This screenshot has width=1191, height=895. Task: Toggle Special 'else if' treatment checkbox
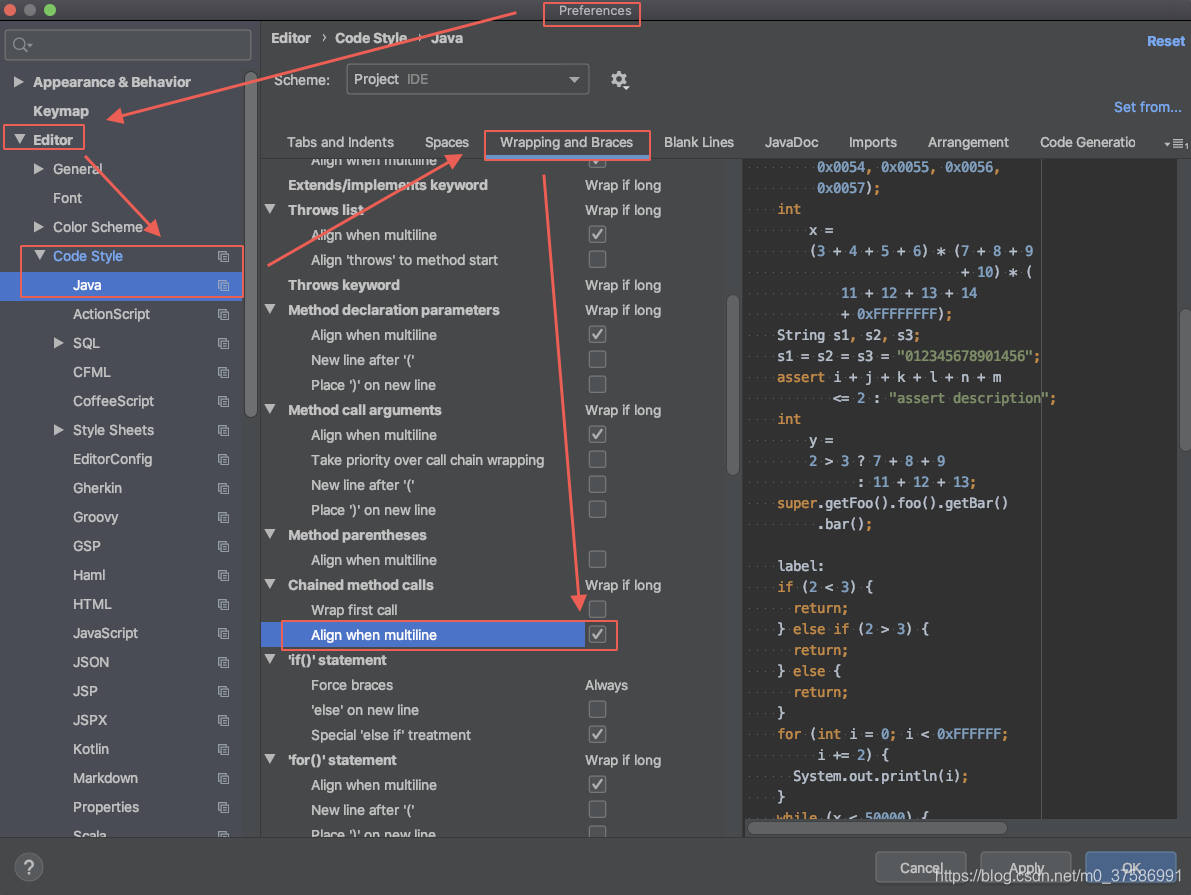(x=598, y=734)
